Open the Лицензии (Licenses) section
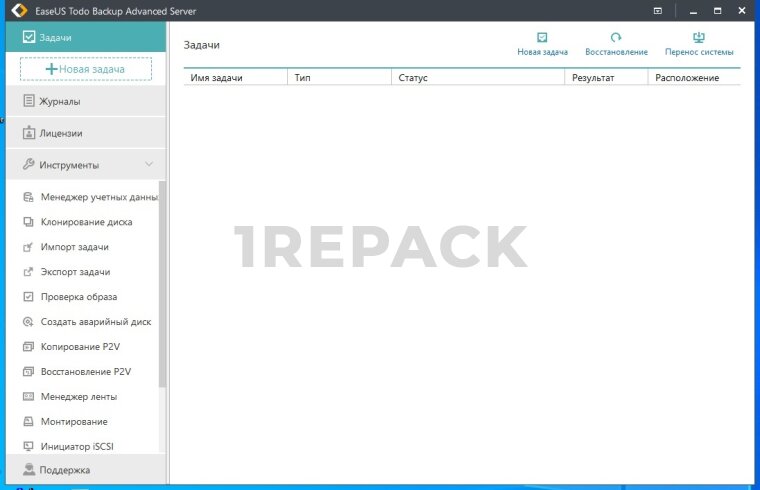The image size is (760, 490). 60,133
